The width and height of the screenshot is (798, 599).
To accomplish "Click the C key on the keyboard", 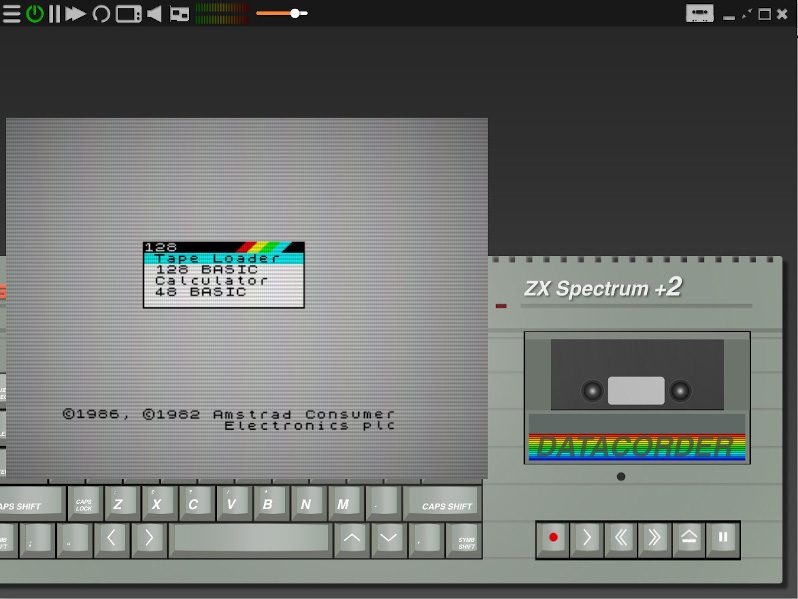I will [x=196, y=503].
